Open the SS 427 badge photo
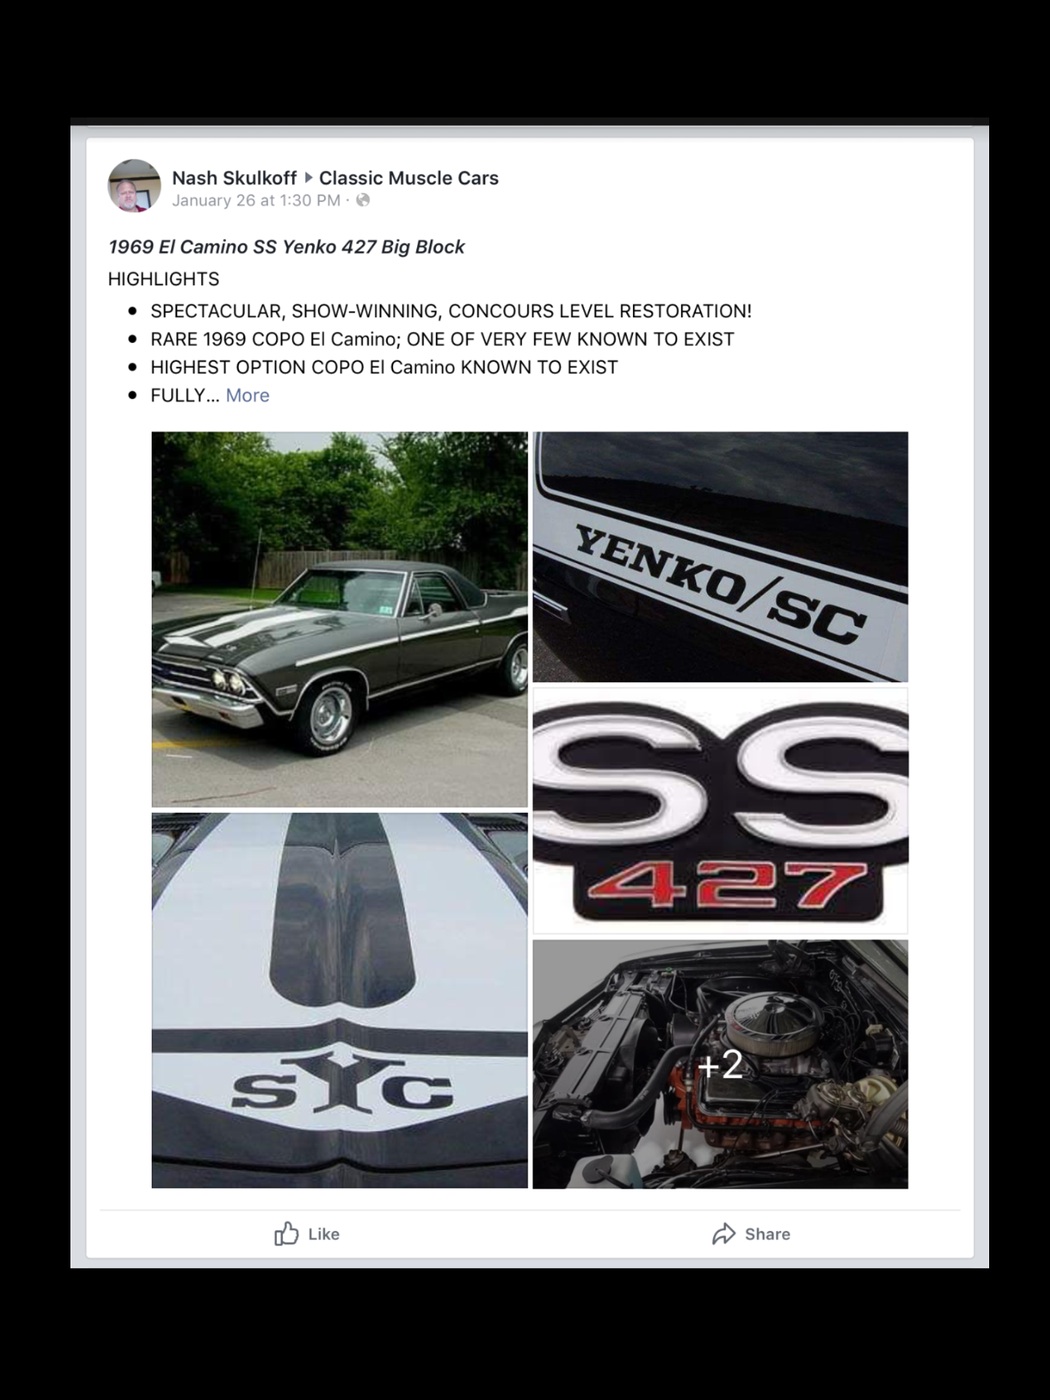Viewport: 1050px width, 1400px height. coord(720,810)
